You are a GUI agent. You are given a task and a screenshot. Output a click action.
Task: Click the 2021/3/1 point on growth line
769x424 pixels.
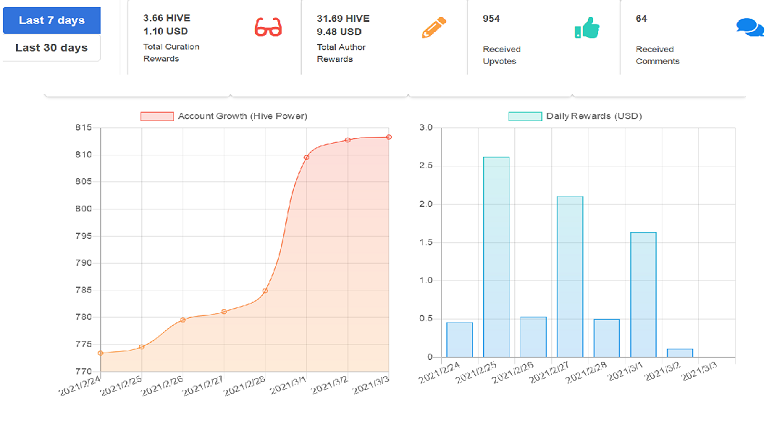[x=307, y=158]
